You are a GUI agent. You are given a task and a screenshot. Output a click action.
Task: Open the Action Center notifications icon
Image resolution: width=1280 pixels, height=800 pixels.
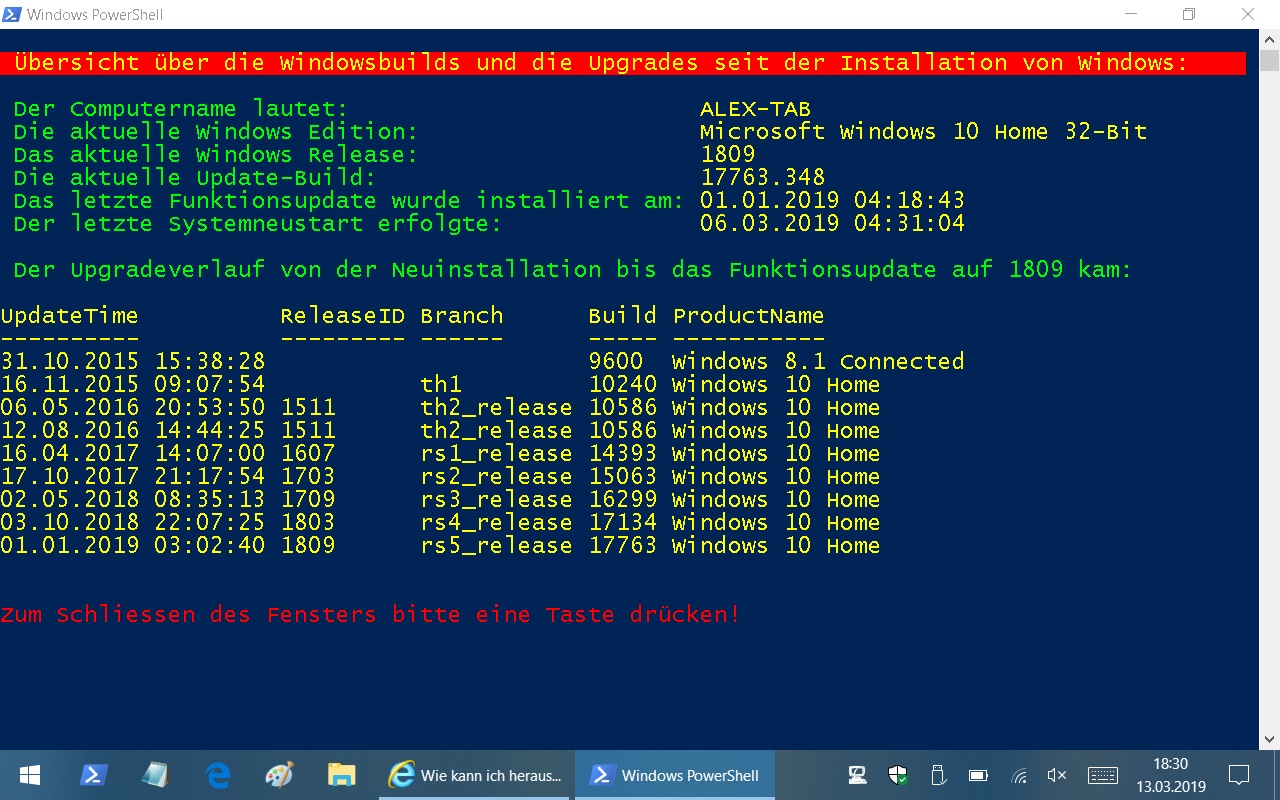(1239, 775)
